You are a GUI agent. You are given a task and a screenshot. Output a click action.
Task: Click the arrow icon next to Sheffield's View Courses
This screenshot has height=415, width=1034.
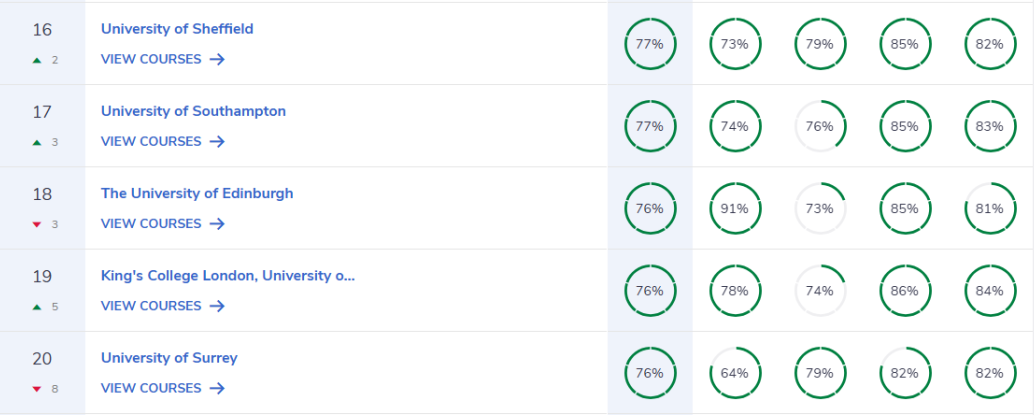point(218,59)
